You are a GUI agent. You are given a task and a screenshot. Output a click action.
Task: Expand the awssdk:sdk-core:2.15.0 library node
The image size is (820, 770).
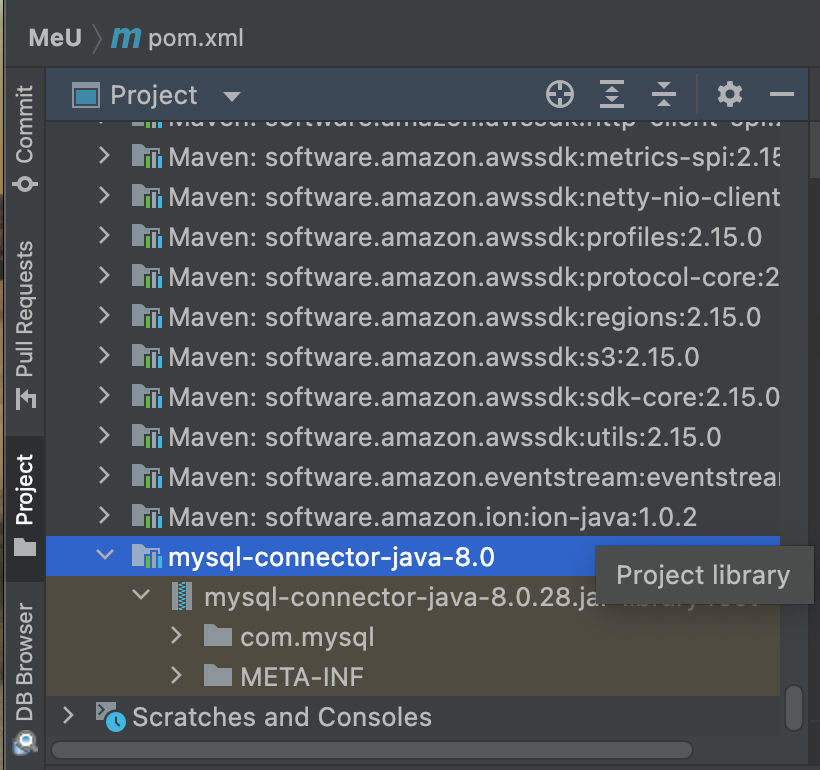point(104,395)
